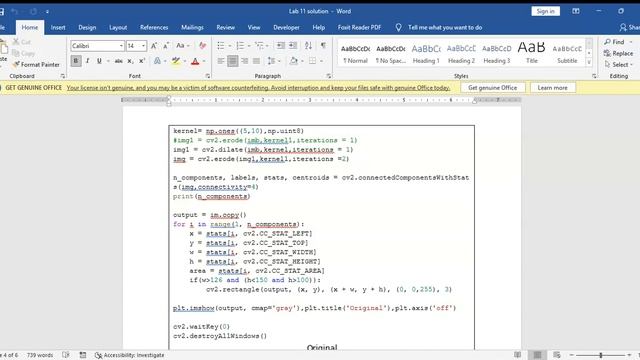This screenshot has height=360, width=640.
Task: Click the Sign in button
Action: (x=546, y=11)
